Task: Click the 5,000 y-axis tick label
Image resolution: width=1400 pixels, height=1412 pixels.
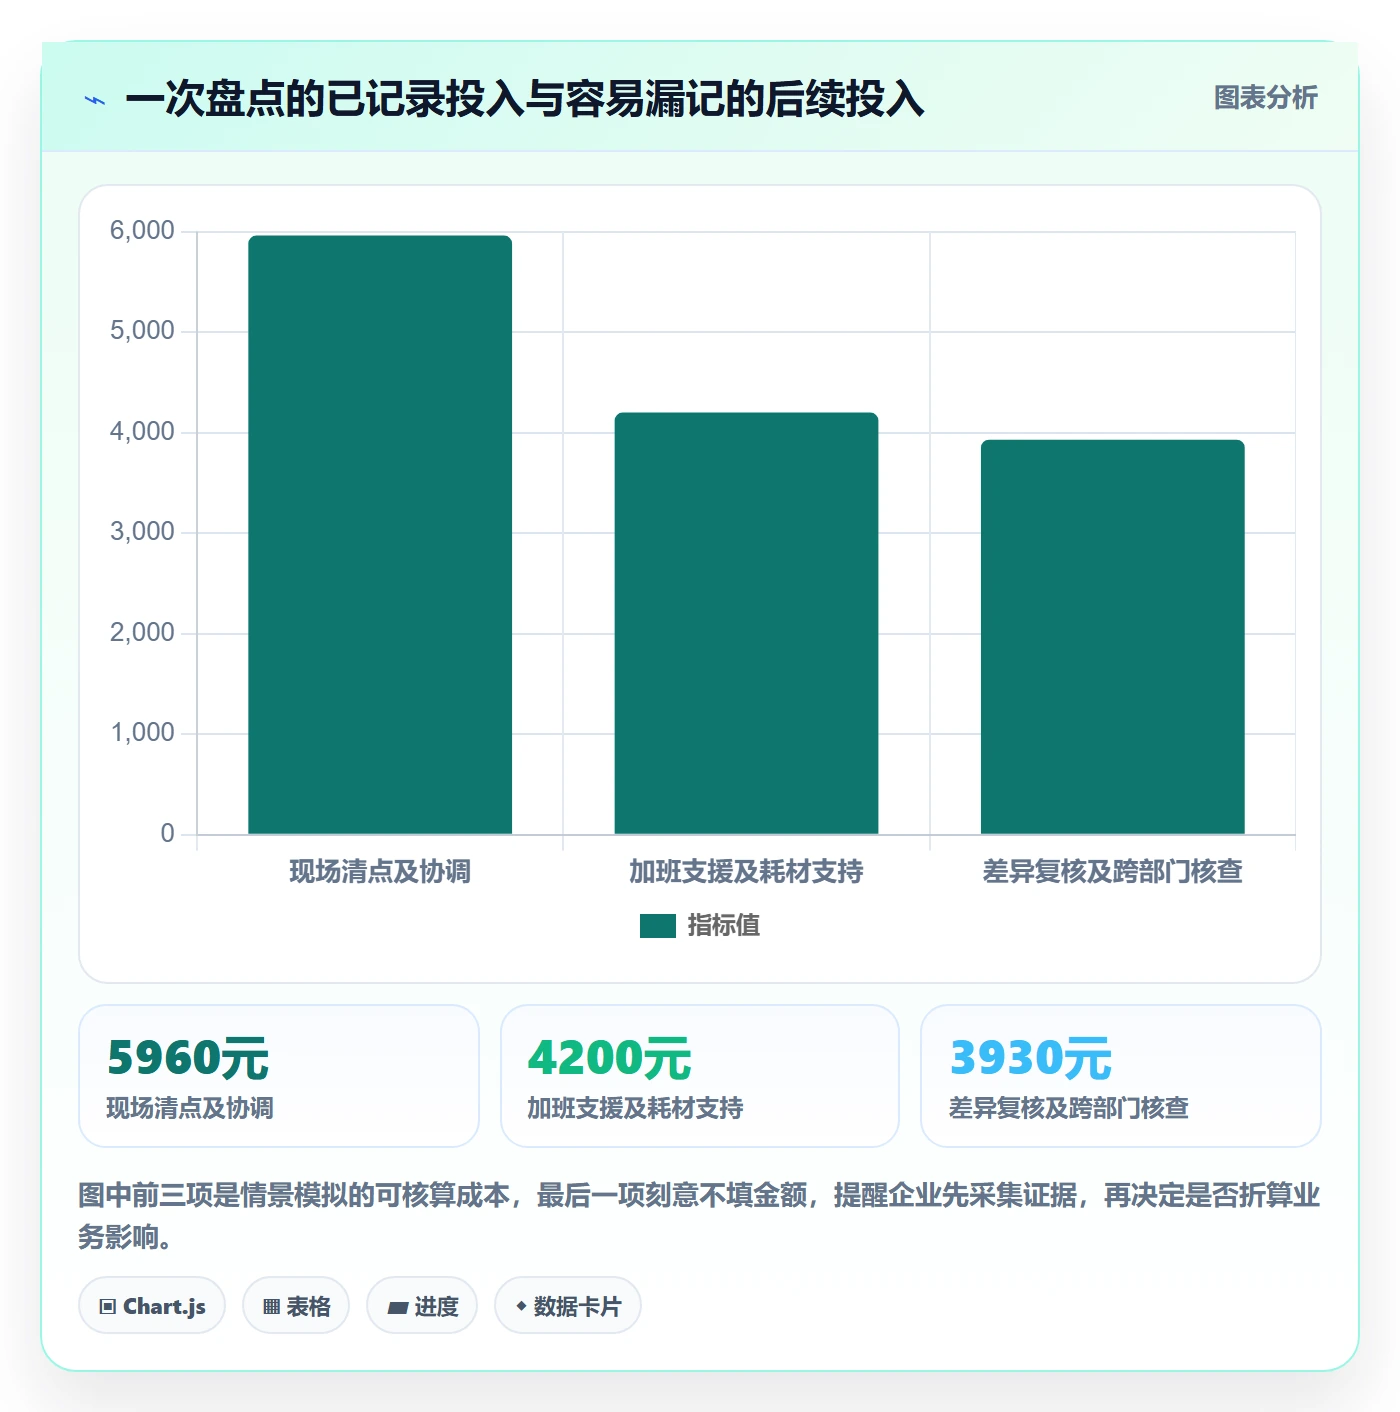Action: point(142,331)
